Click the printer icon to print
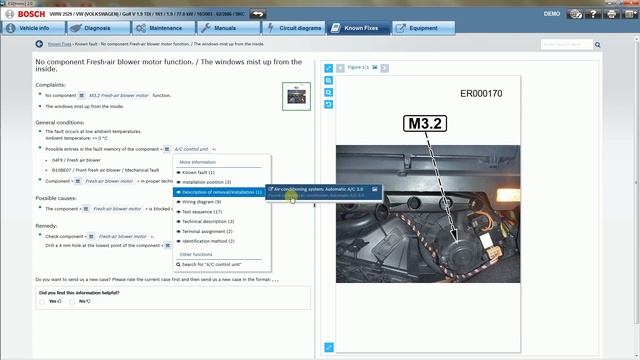The height and width of the screenshot is (360, 640). click(x=611, y=14)
